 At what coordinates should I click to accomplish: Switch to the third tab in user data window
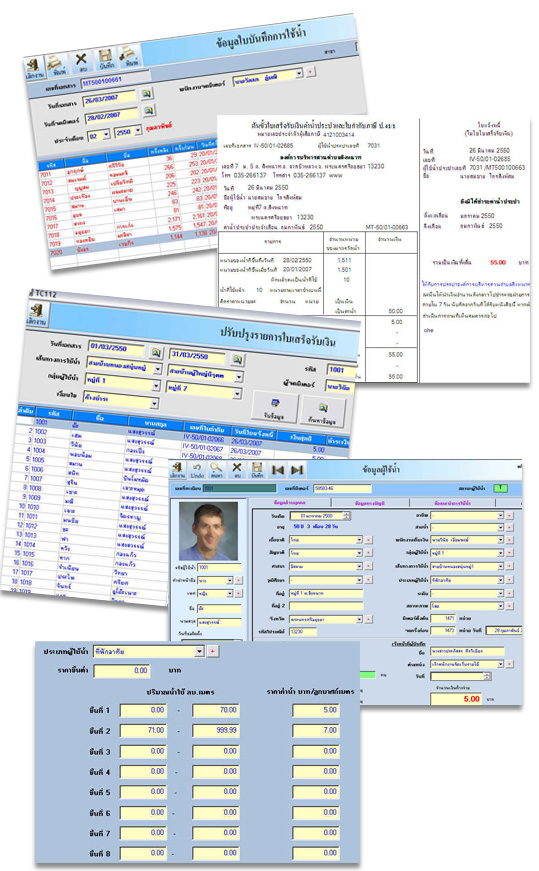452,502
